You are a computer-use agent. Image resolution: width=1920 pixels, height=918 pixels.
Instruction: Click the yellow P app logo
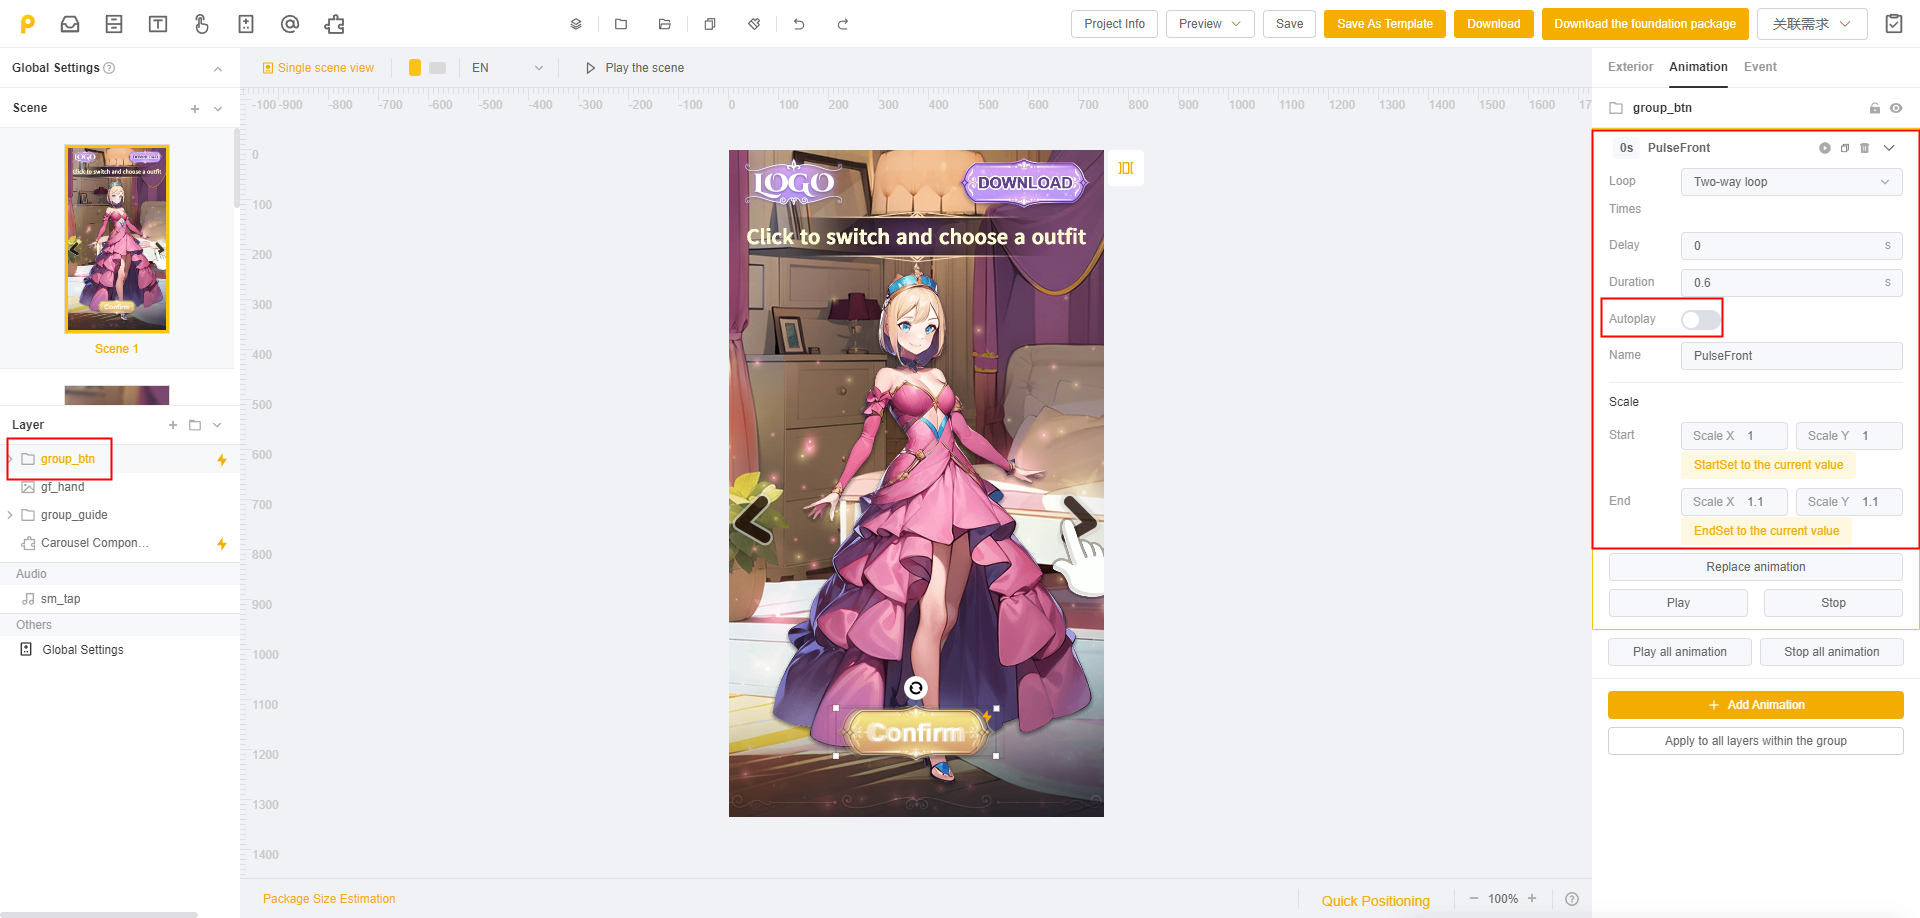[28, 24]
